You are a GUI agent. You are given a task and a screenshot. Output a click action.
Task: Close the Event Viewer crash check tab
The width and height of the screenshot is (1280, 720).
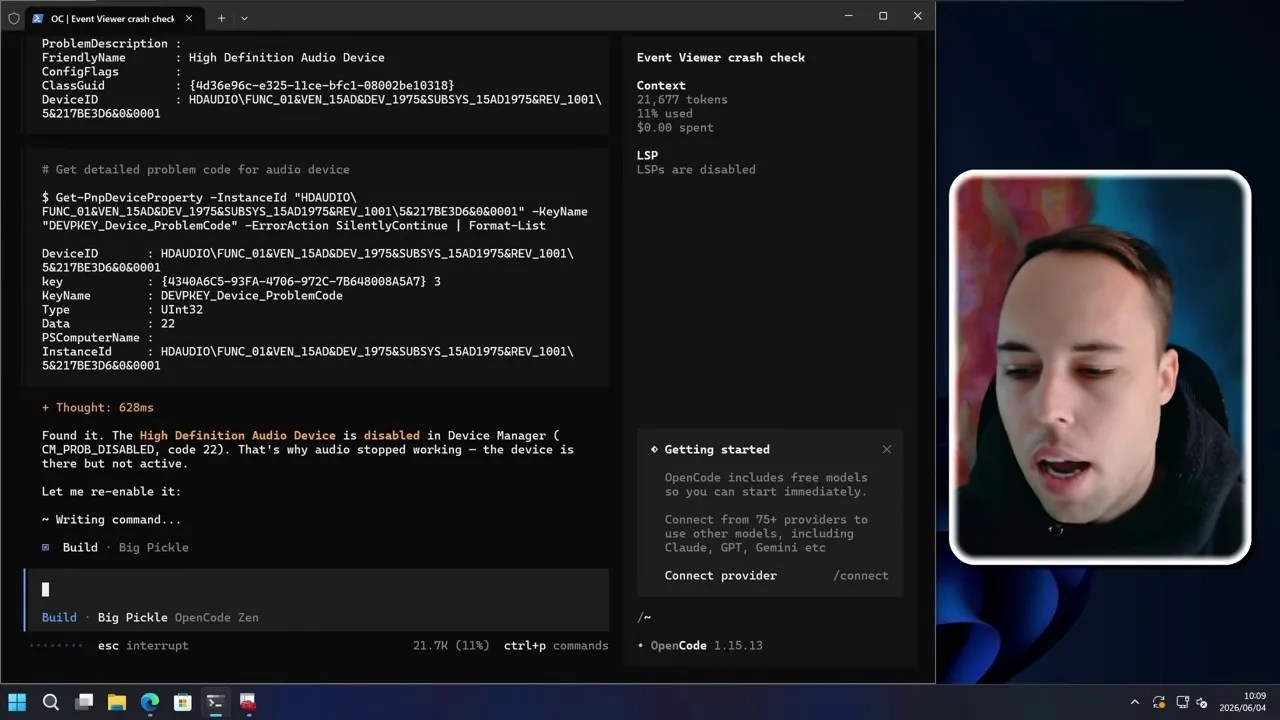(x=188, y=18)
